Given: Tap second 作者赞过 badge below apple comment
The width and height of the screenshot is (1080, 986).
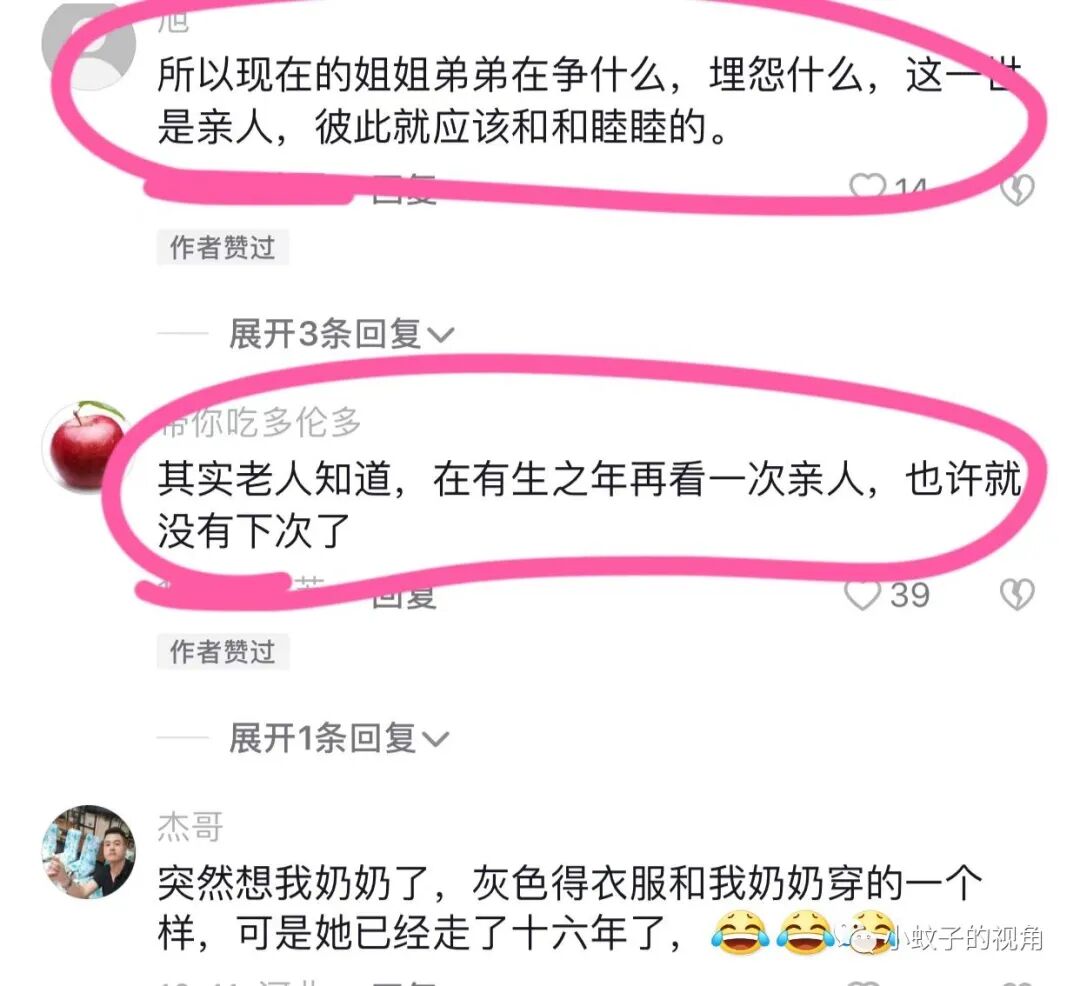Looking at the screenshot, I should coord(222,652).
